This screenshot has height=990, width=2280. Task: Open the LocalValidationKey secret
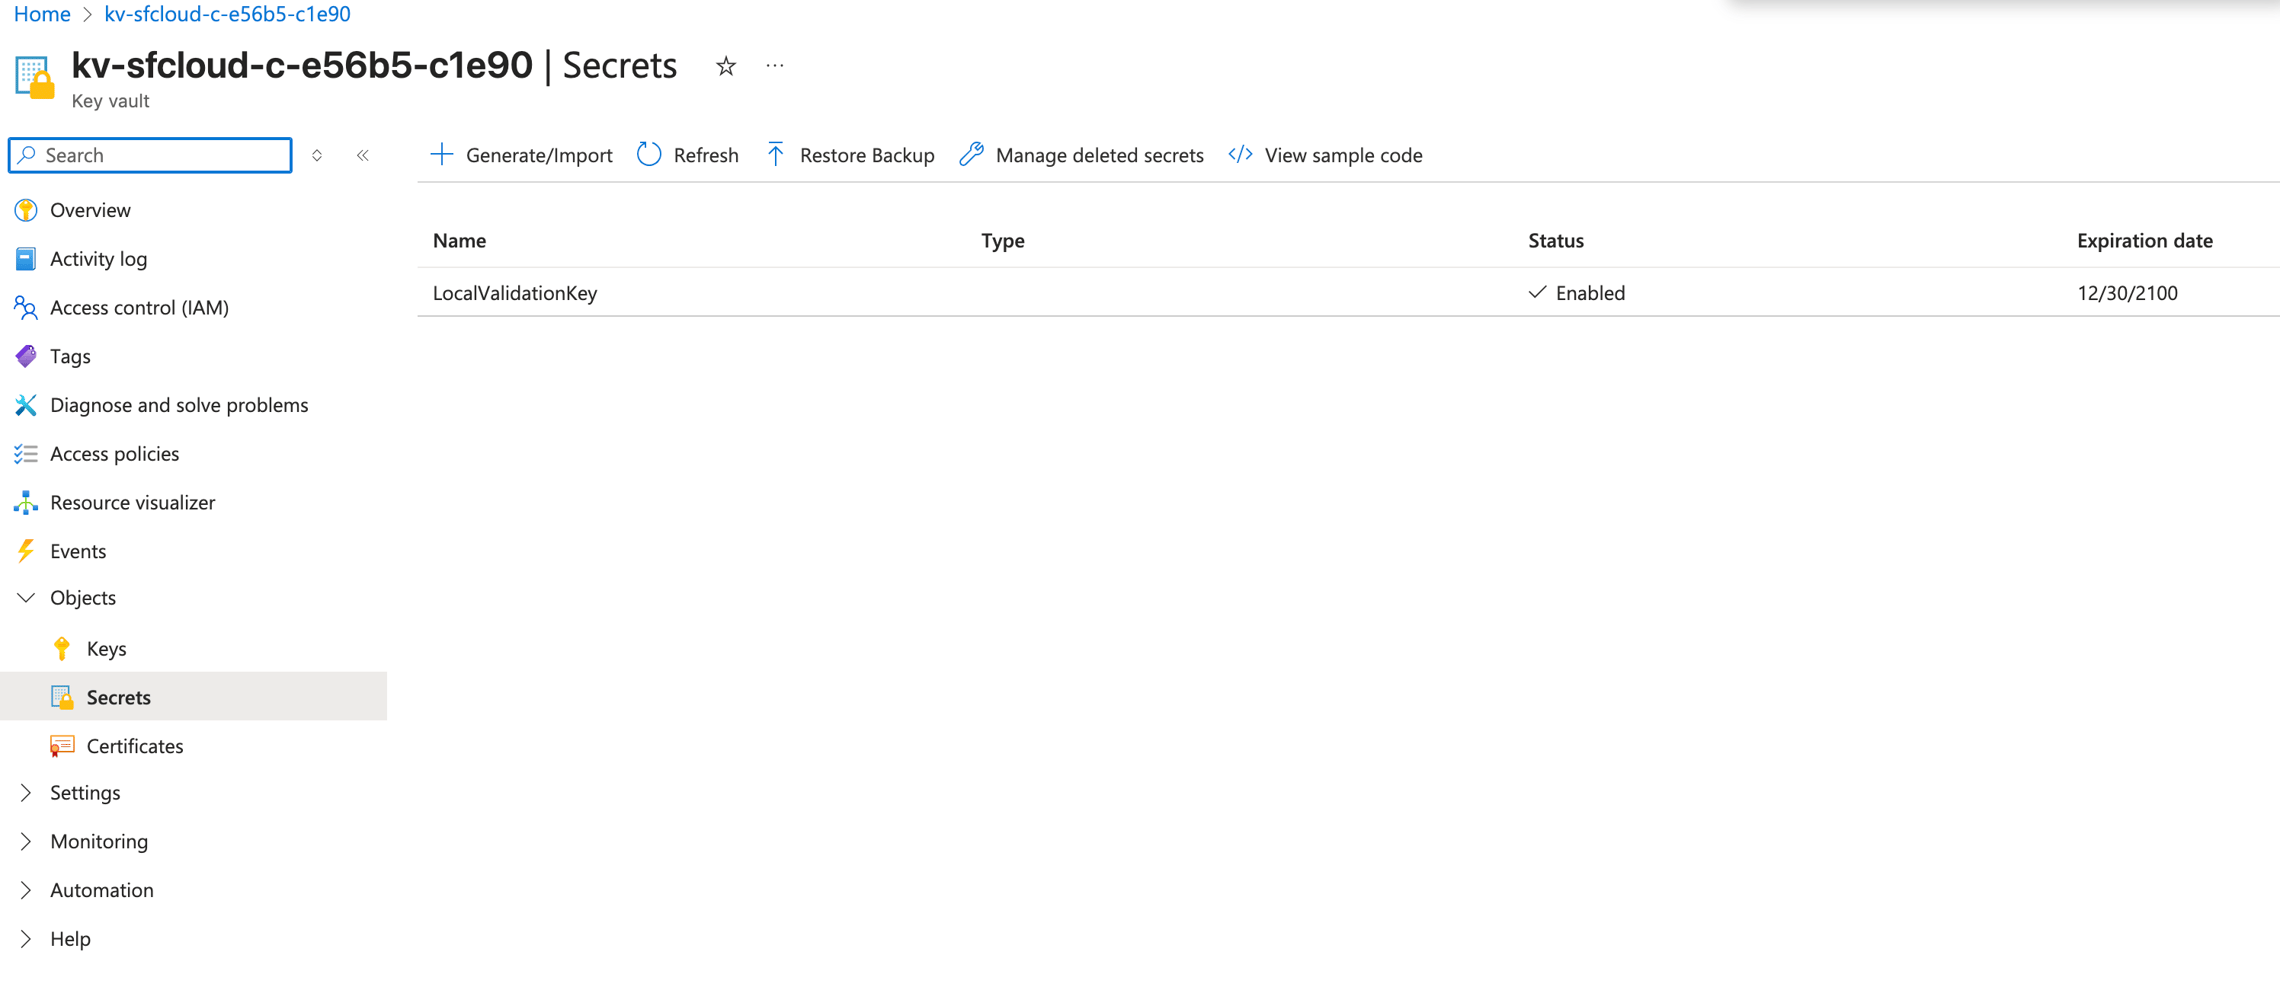(515, 293)
